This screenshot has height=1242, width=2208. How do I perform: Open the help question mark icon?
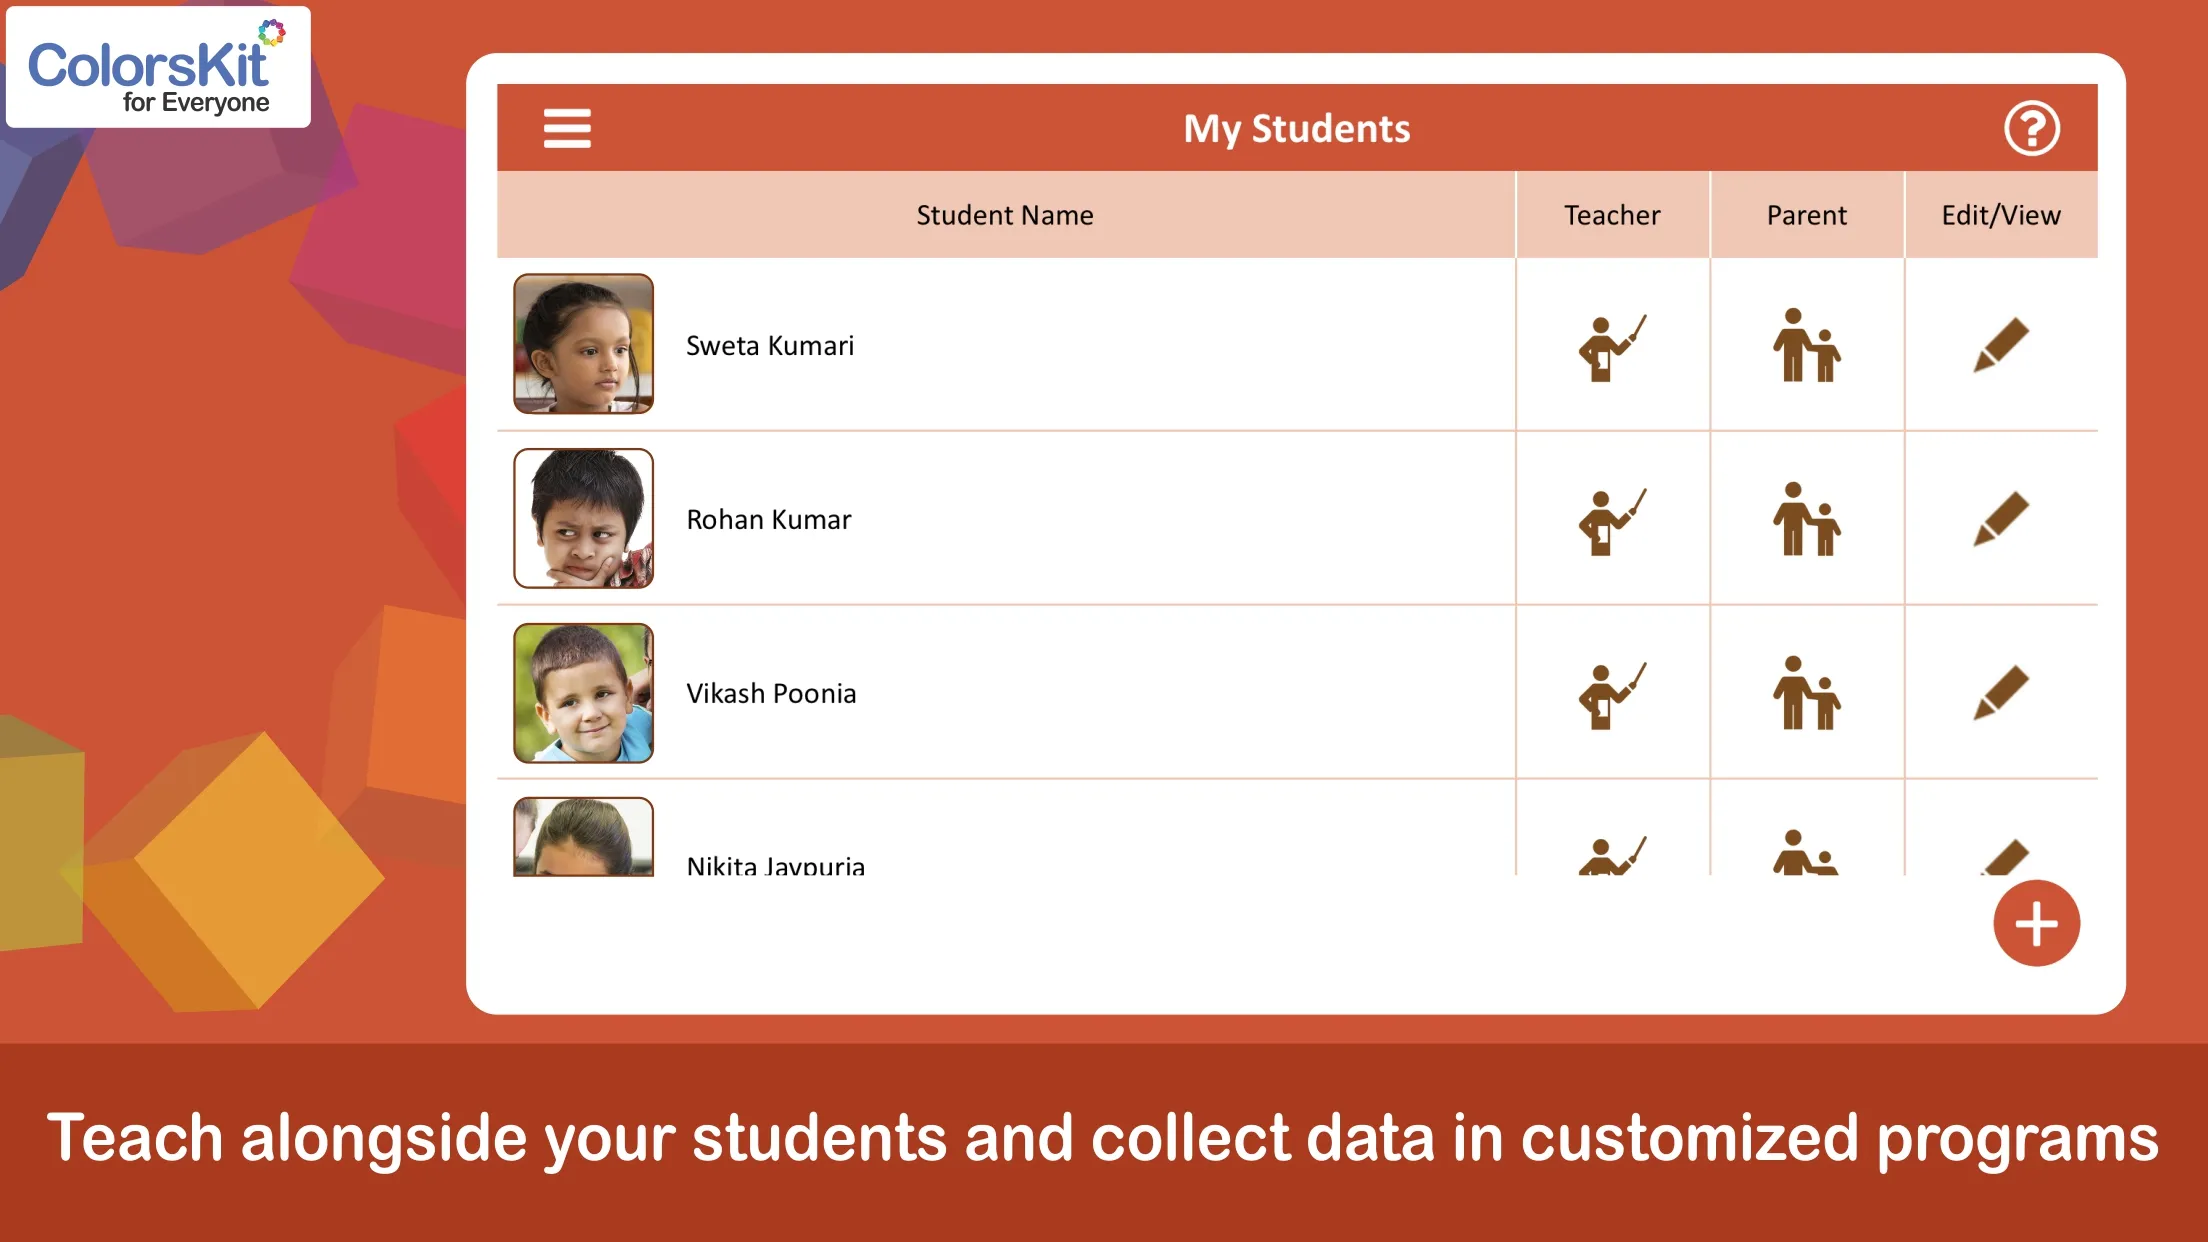click(x=2031, y=129)
